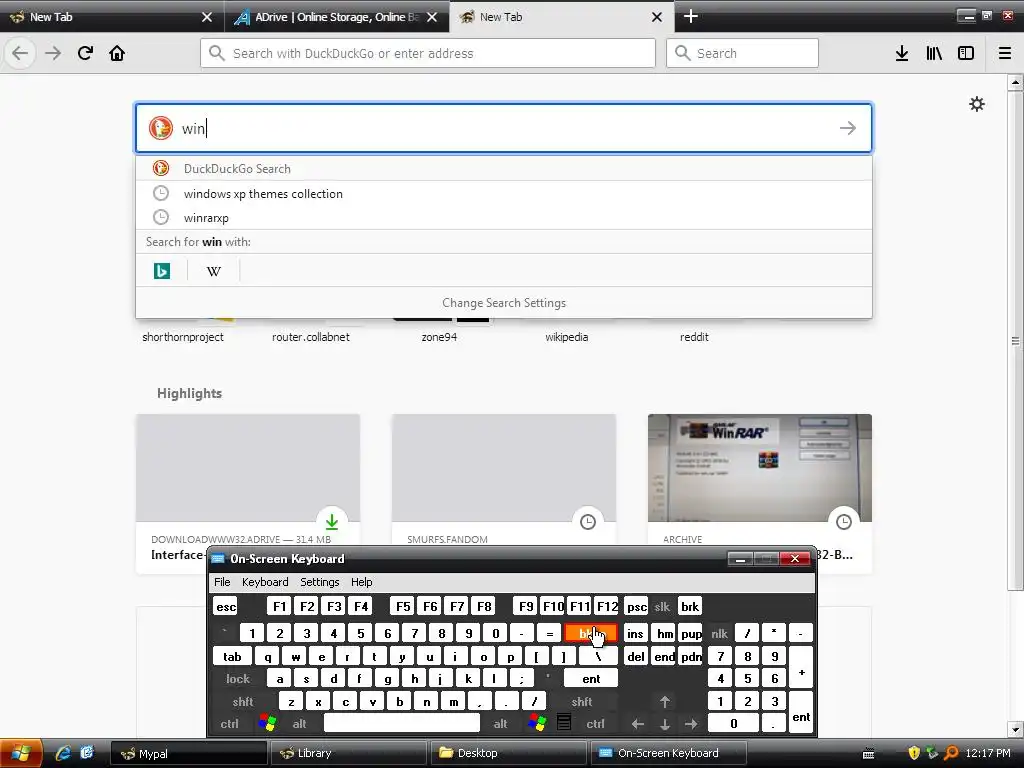Open the File menu in On-Screen Keyboard
The image size is (1024, 768).
tap(222, 582)
